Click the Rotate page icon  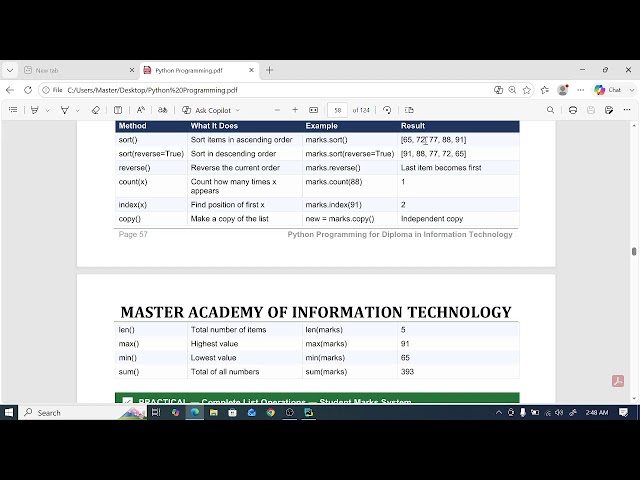pyautogui.click(x=387, y=110)
